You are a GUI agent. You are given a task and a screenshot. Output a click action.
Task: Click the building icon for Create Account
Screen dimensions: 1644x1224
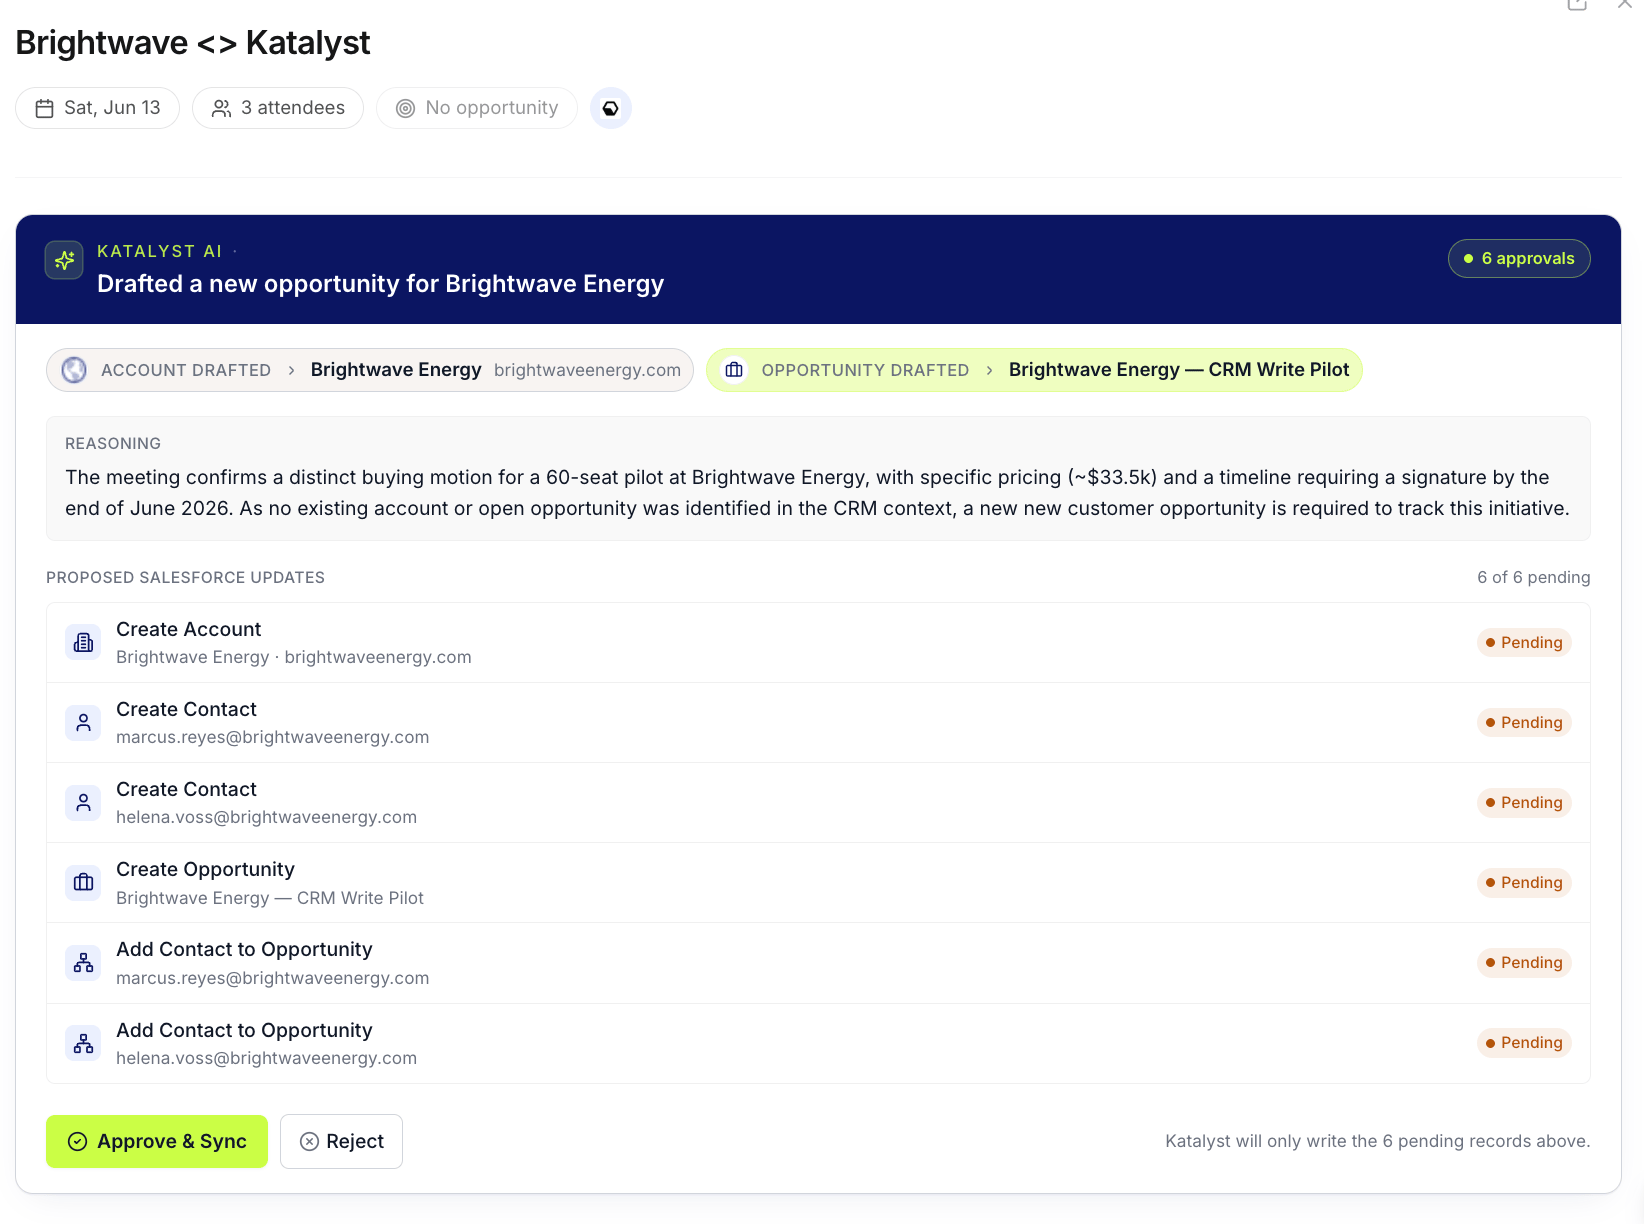tap(84, 642)
